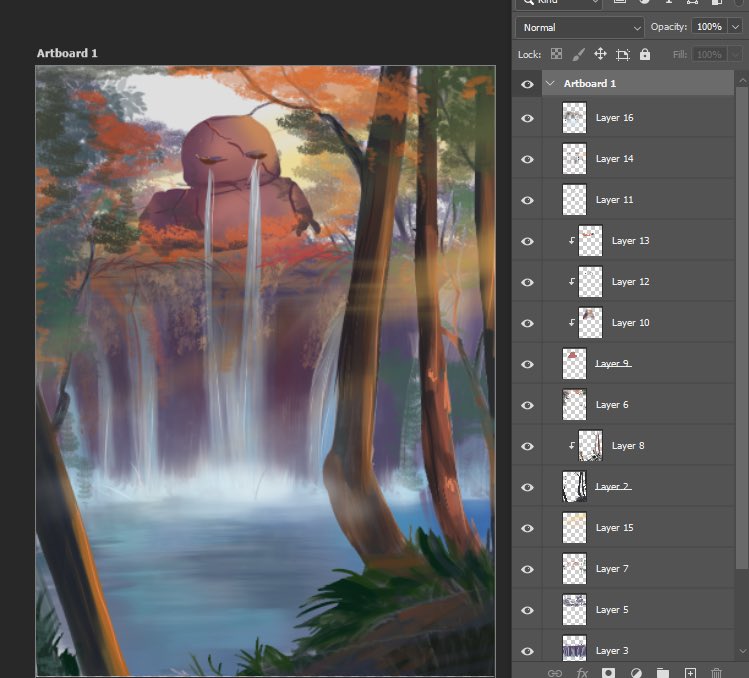
Task: Link layers chain icon in panel footer
Action: [x=554, y=673]
